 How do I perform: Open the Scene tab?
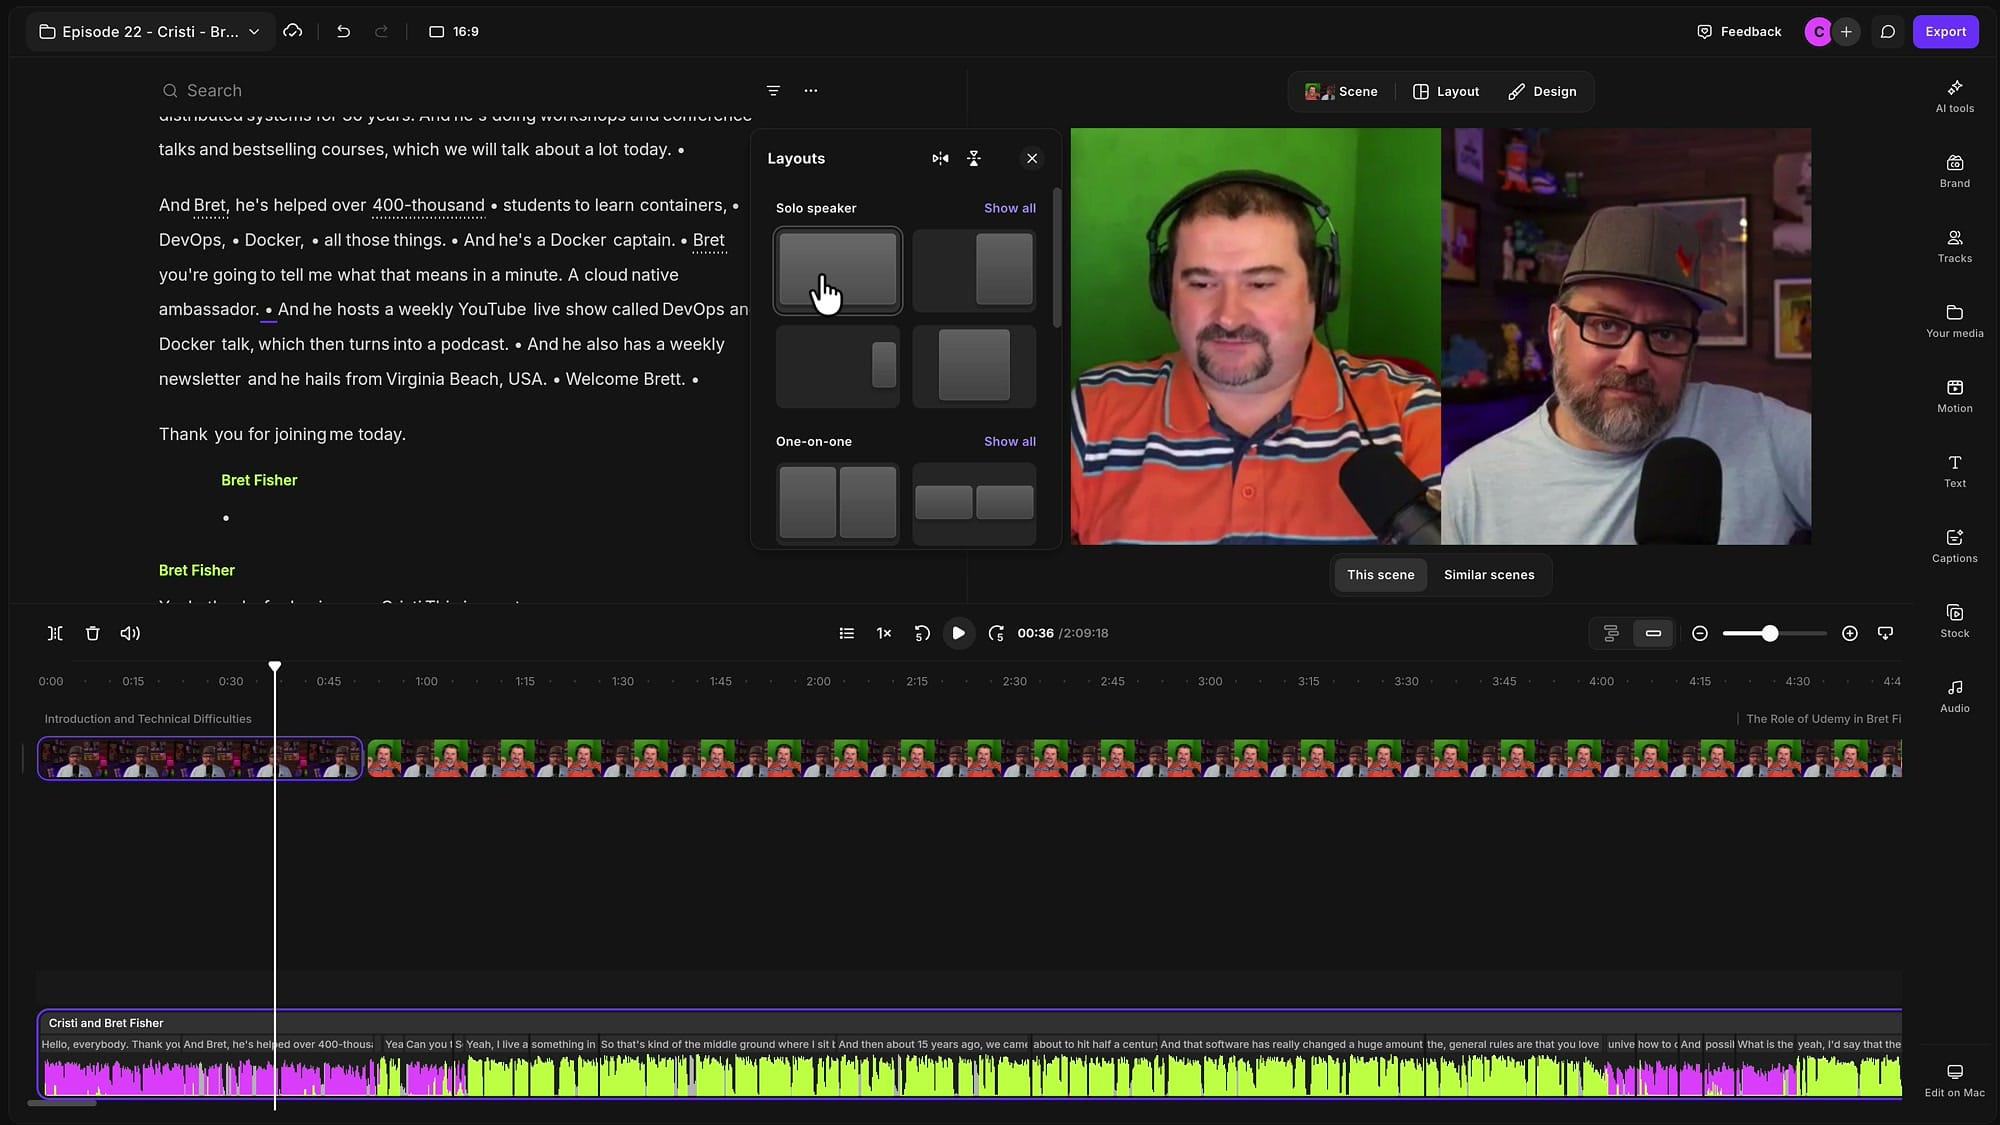pyautogui.click(x=1341, y=91)
